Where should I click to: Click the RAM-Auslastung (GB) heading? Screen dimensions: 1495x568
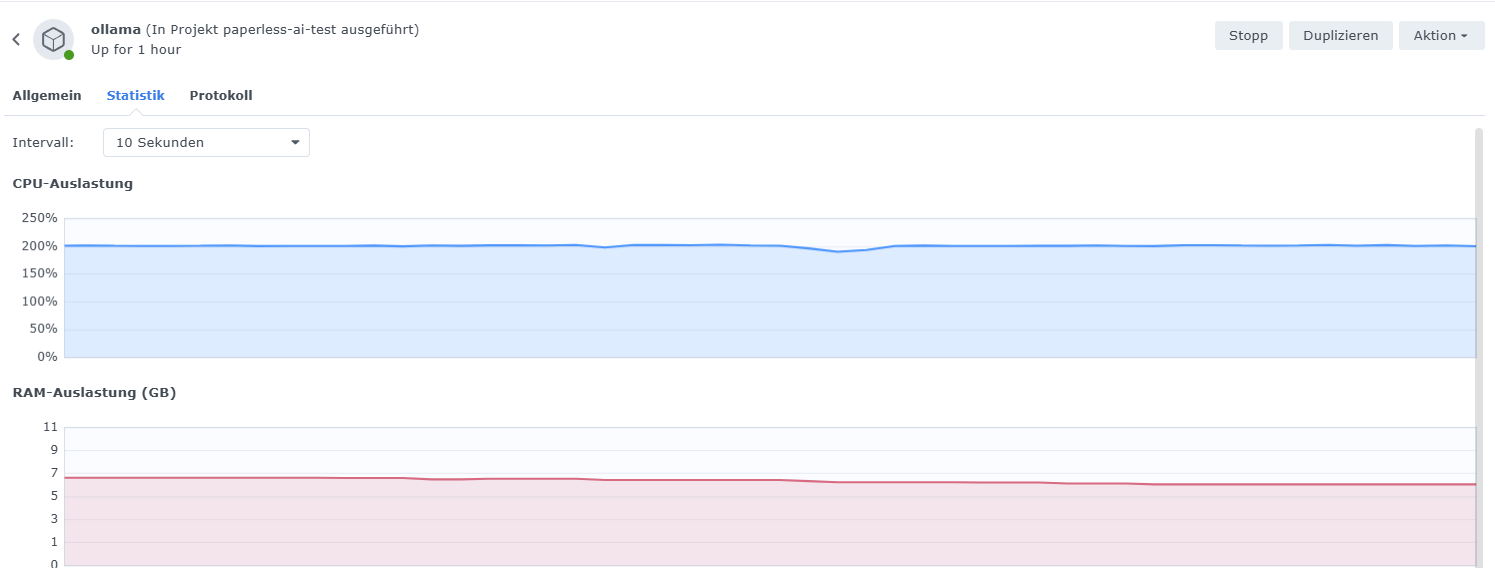pos(94,393)
